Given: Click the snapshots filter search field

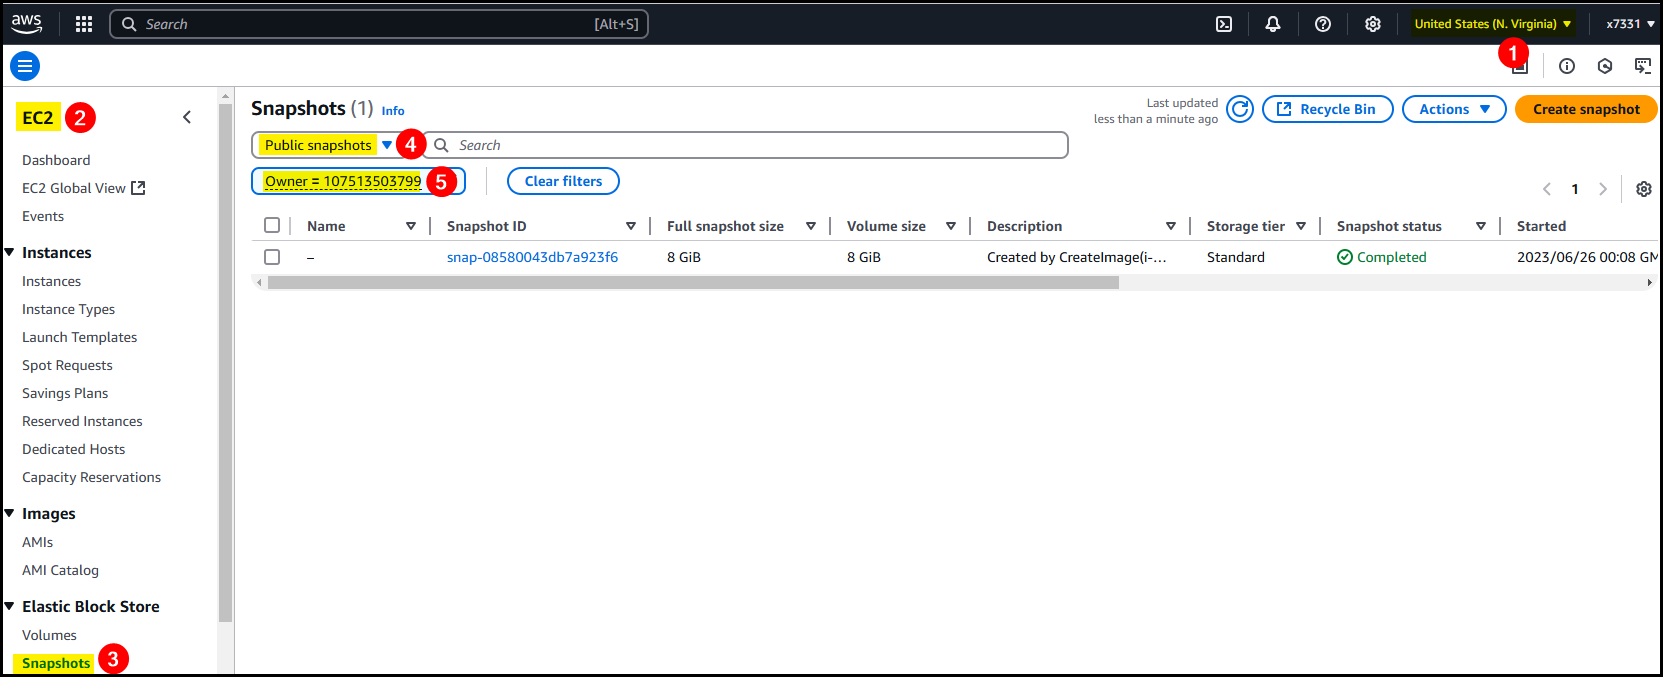Looking at the screenshot, I should [745, 145].
